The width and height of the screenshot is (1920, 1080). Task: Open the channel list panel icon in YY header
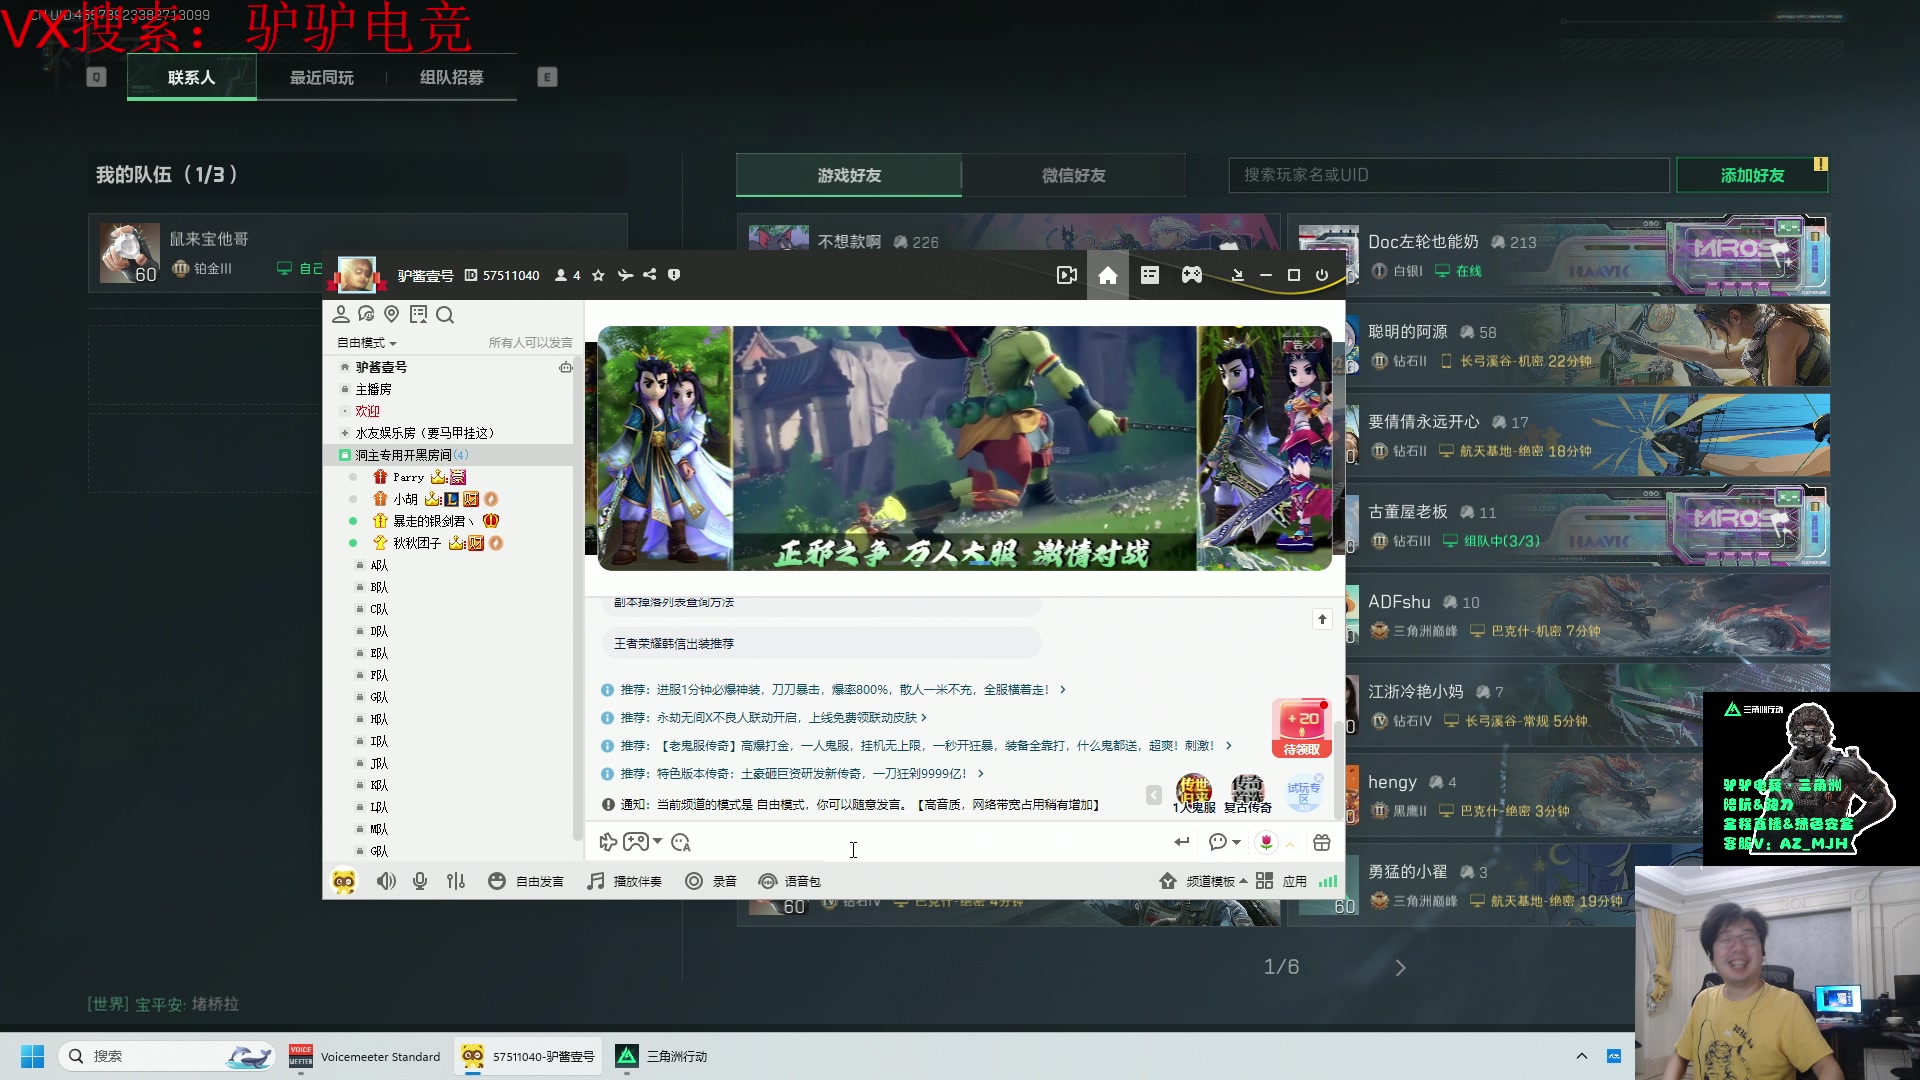tap(1149, 275)
